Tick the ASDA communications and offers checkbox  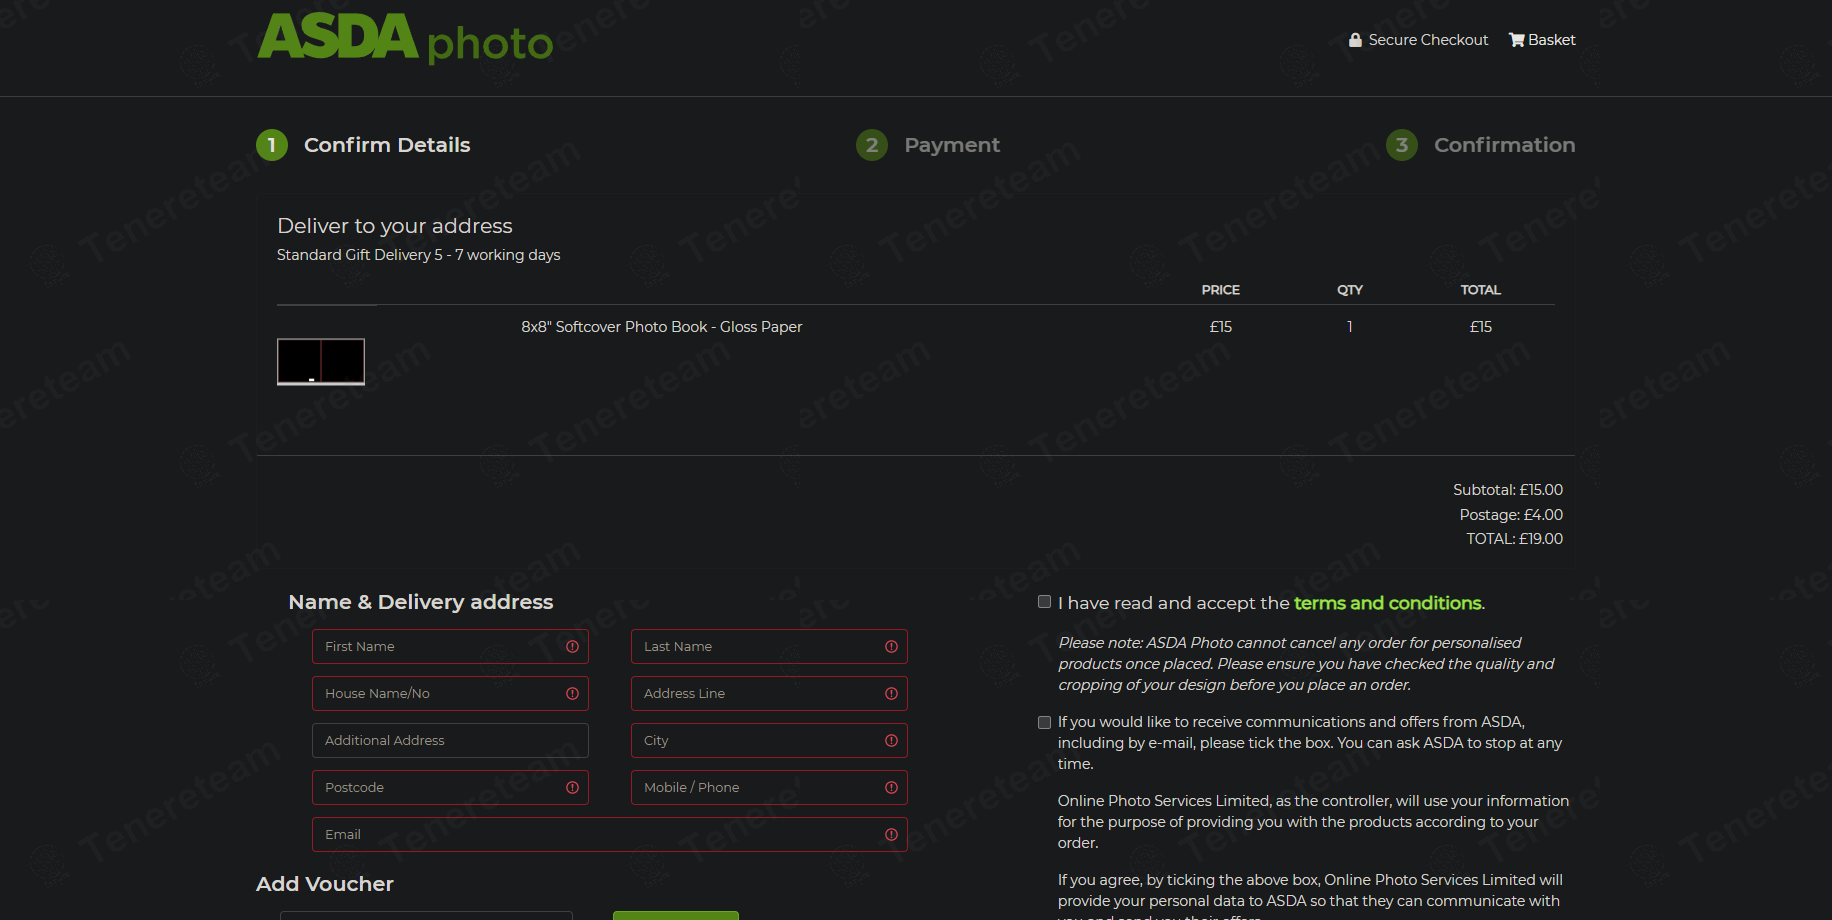pyautogui.click(x=1045, y=722)
